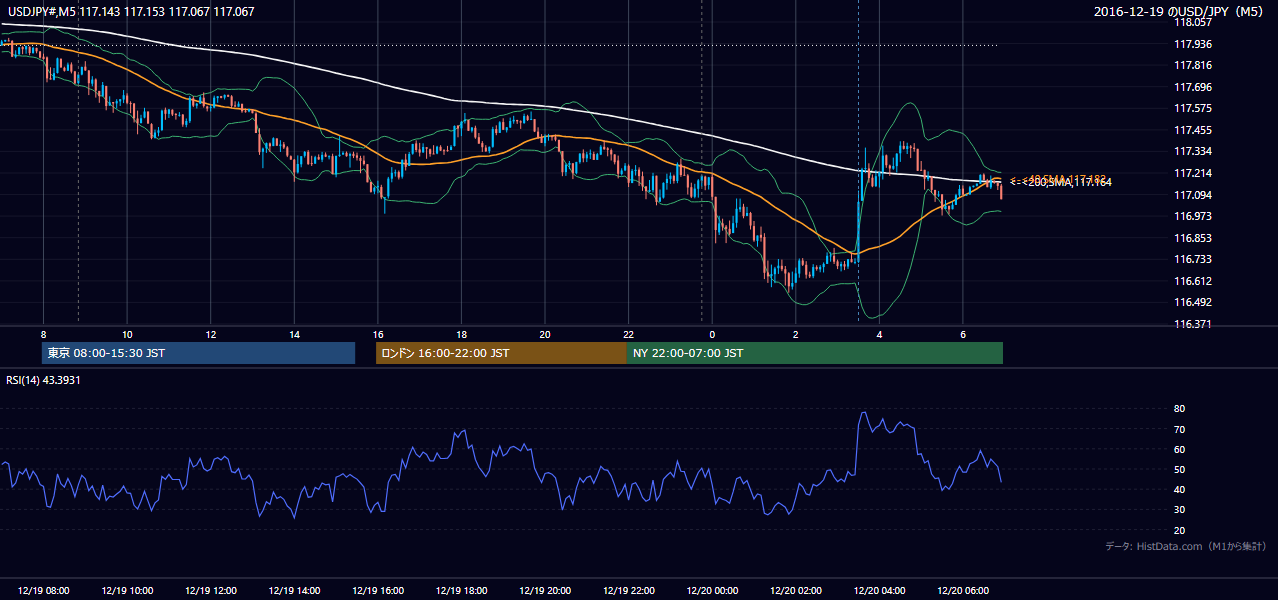
Task: Click the NY 22:00-07:00 JST session bar
Action: click(x=815, y=353)
